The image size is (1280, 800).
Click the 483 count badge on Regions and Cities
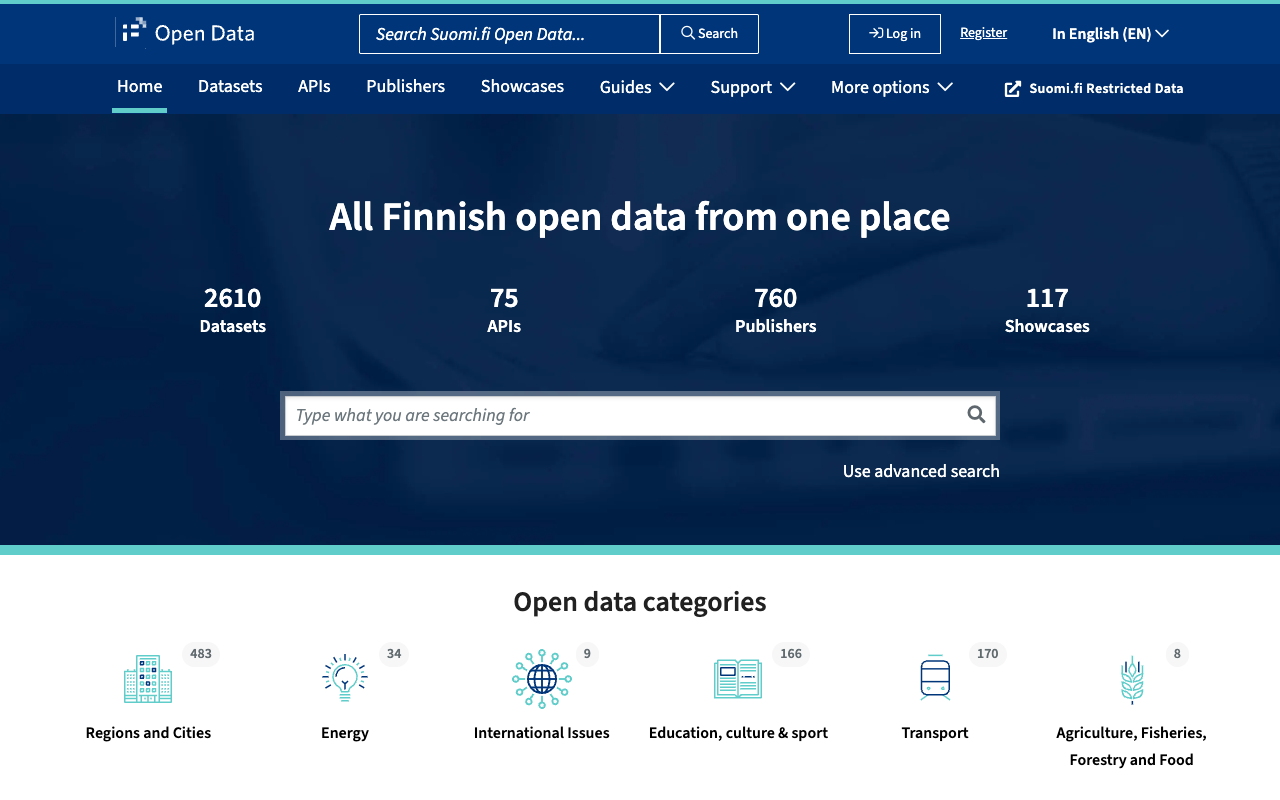click(x=201, y=654)
